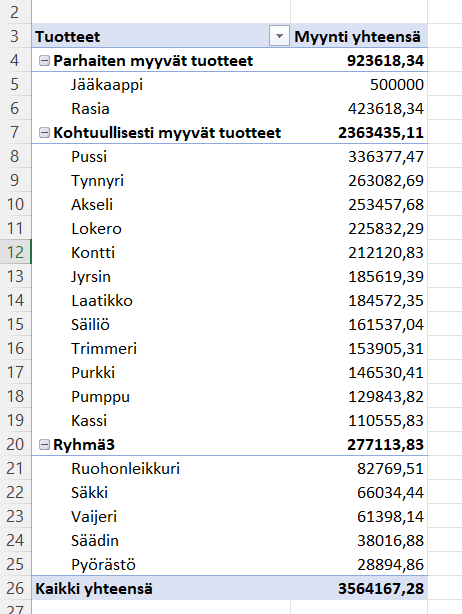Collapse the Ryhmä3 group
The image size is (462, 614).
(45, 444)
